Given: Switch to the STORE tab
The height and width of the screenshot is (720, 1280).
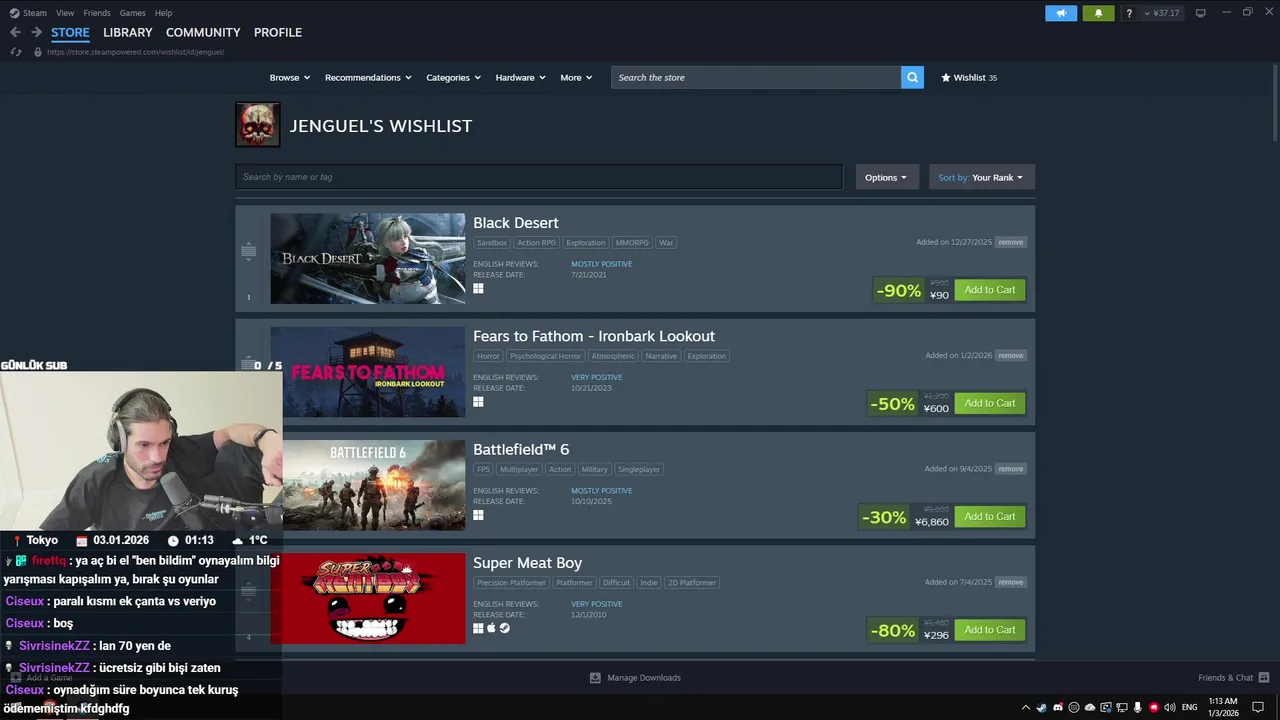Looking at the screenshot, I should (x=70, y=32).
